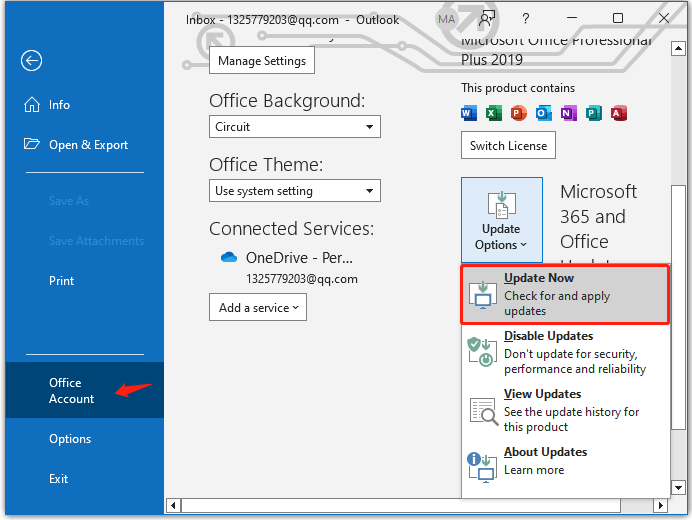Click the Switch License button
692x520 pixels.
(508, 145)
